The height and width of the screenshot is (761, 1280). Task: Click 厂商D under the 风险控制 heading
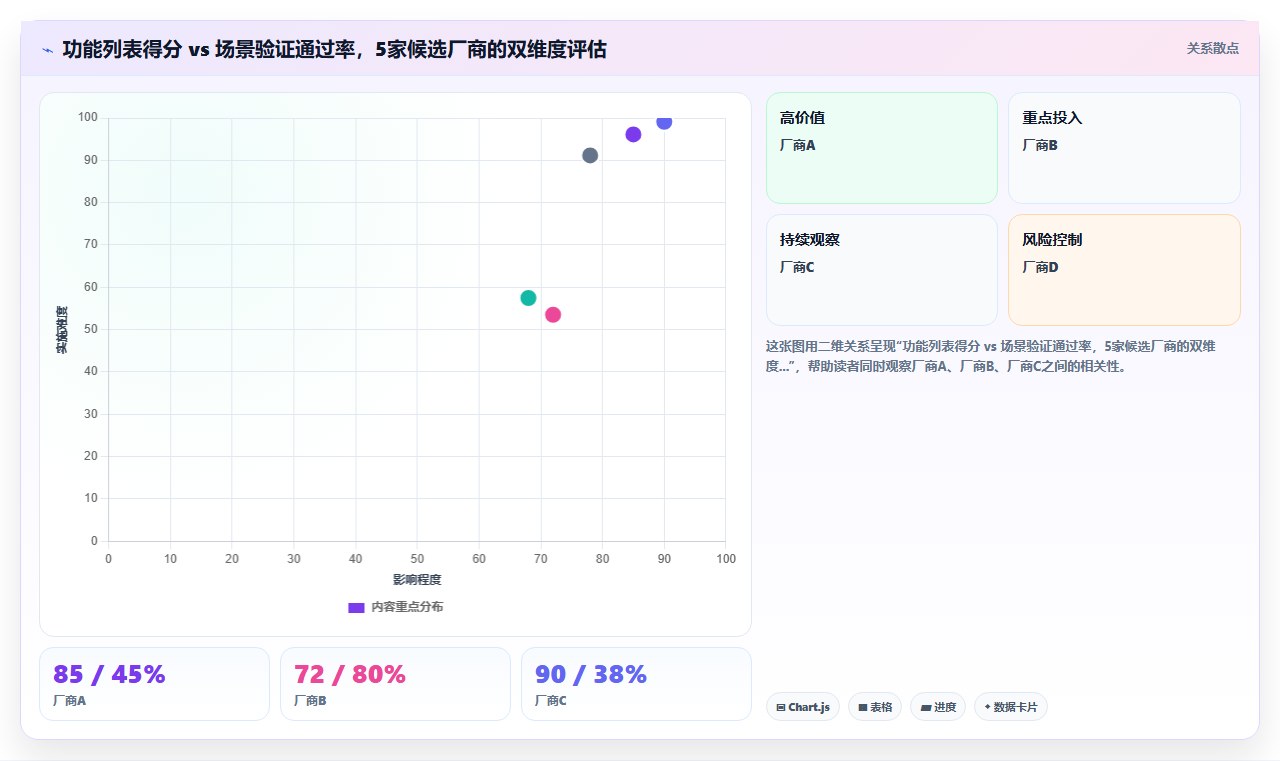[x=1040, y=267]
